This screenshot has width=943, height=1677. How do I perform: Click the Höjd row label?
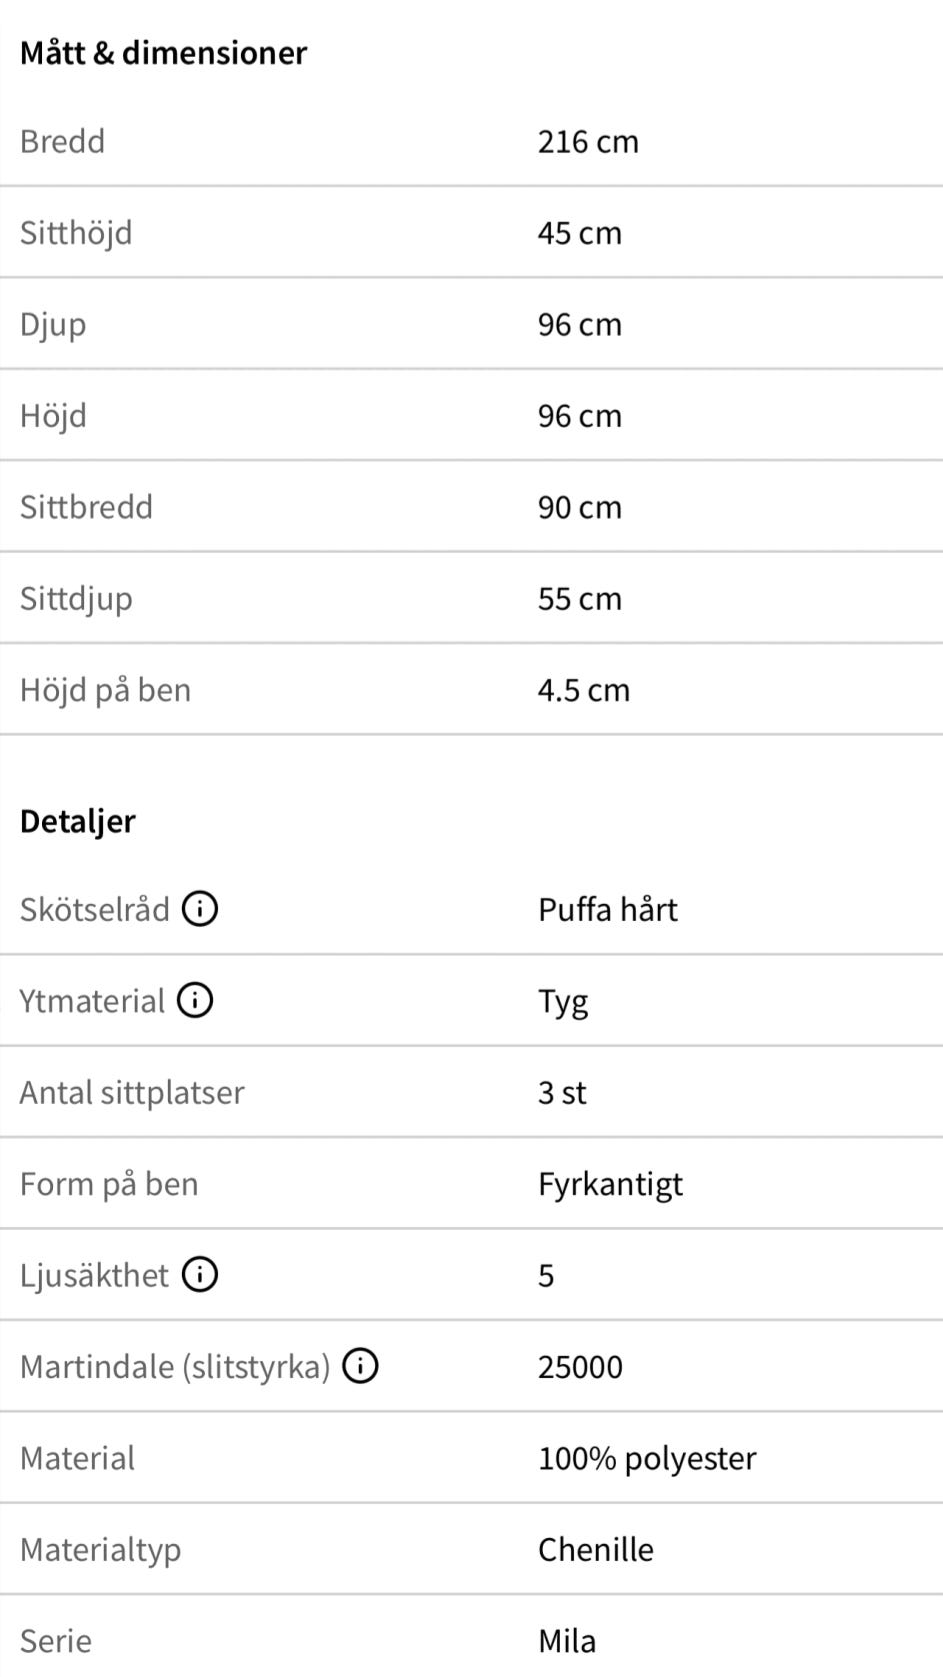click(53, 416)
